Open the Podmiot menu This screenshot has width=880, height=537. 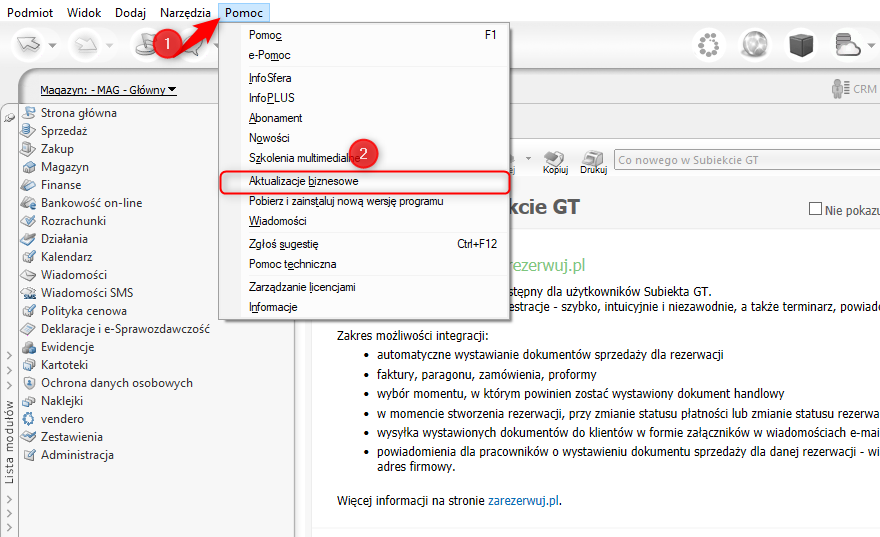pos(30,12)
